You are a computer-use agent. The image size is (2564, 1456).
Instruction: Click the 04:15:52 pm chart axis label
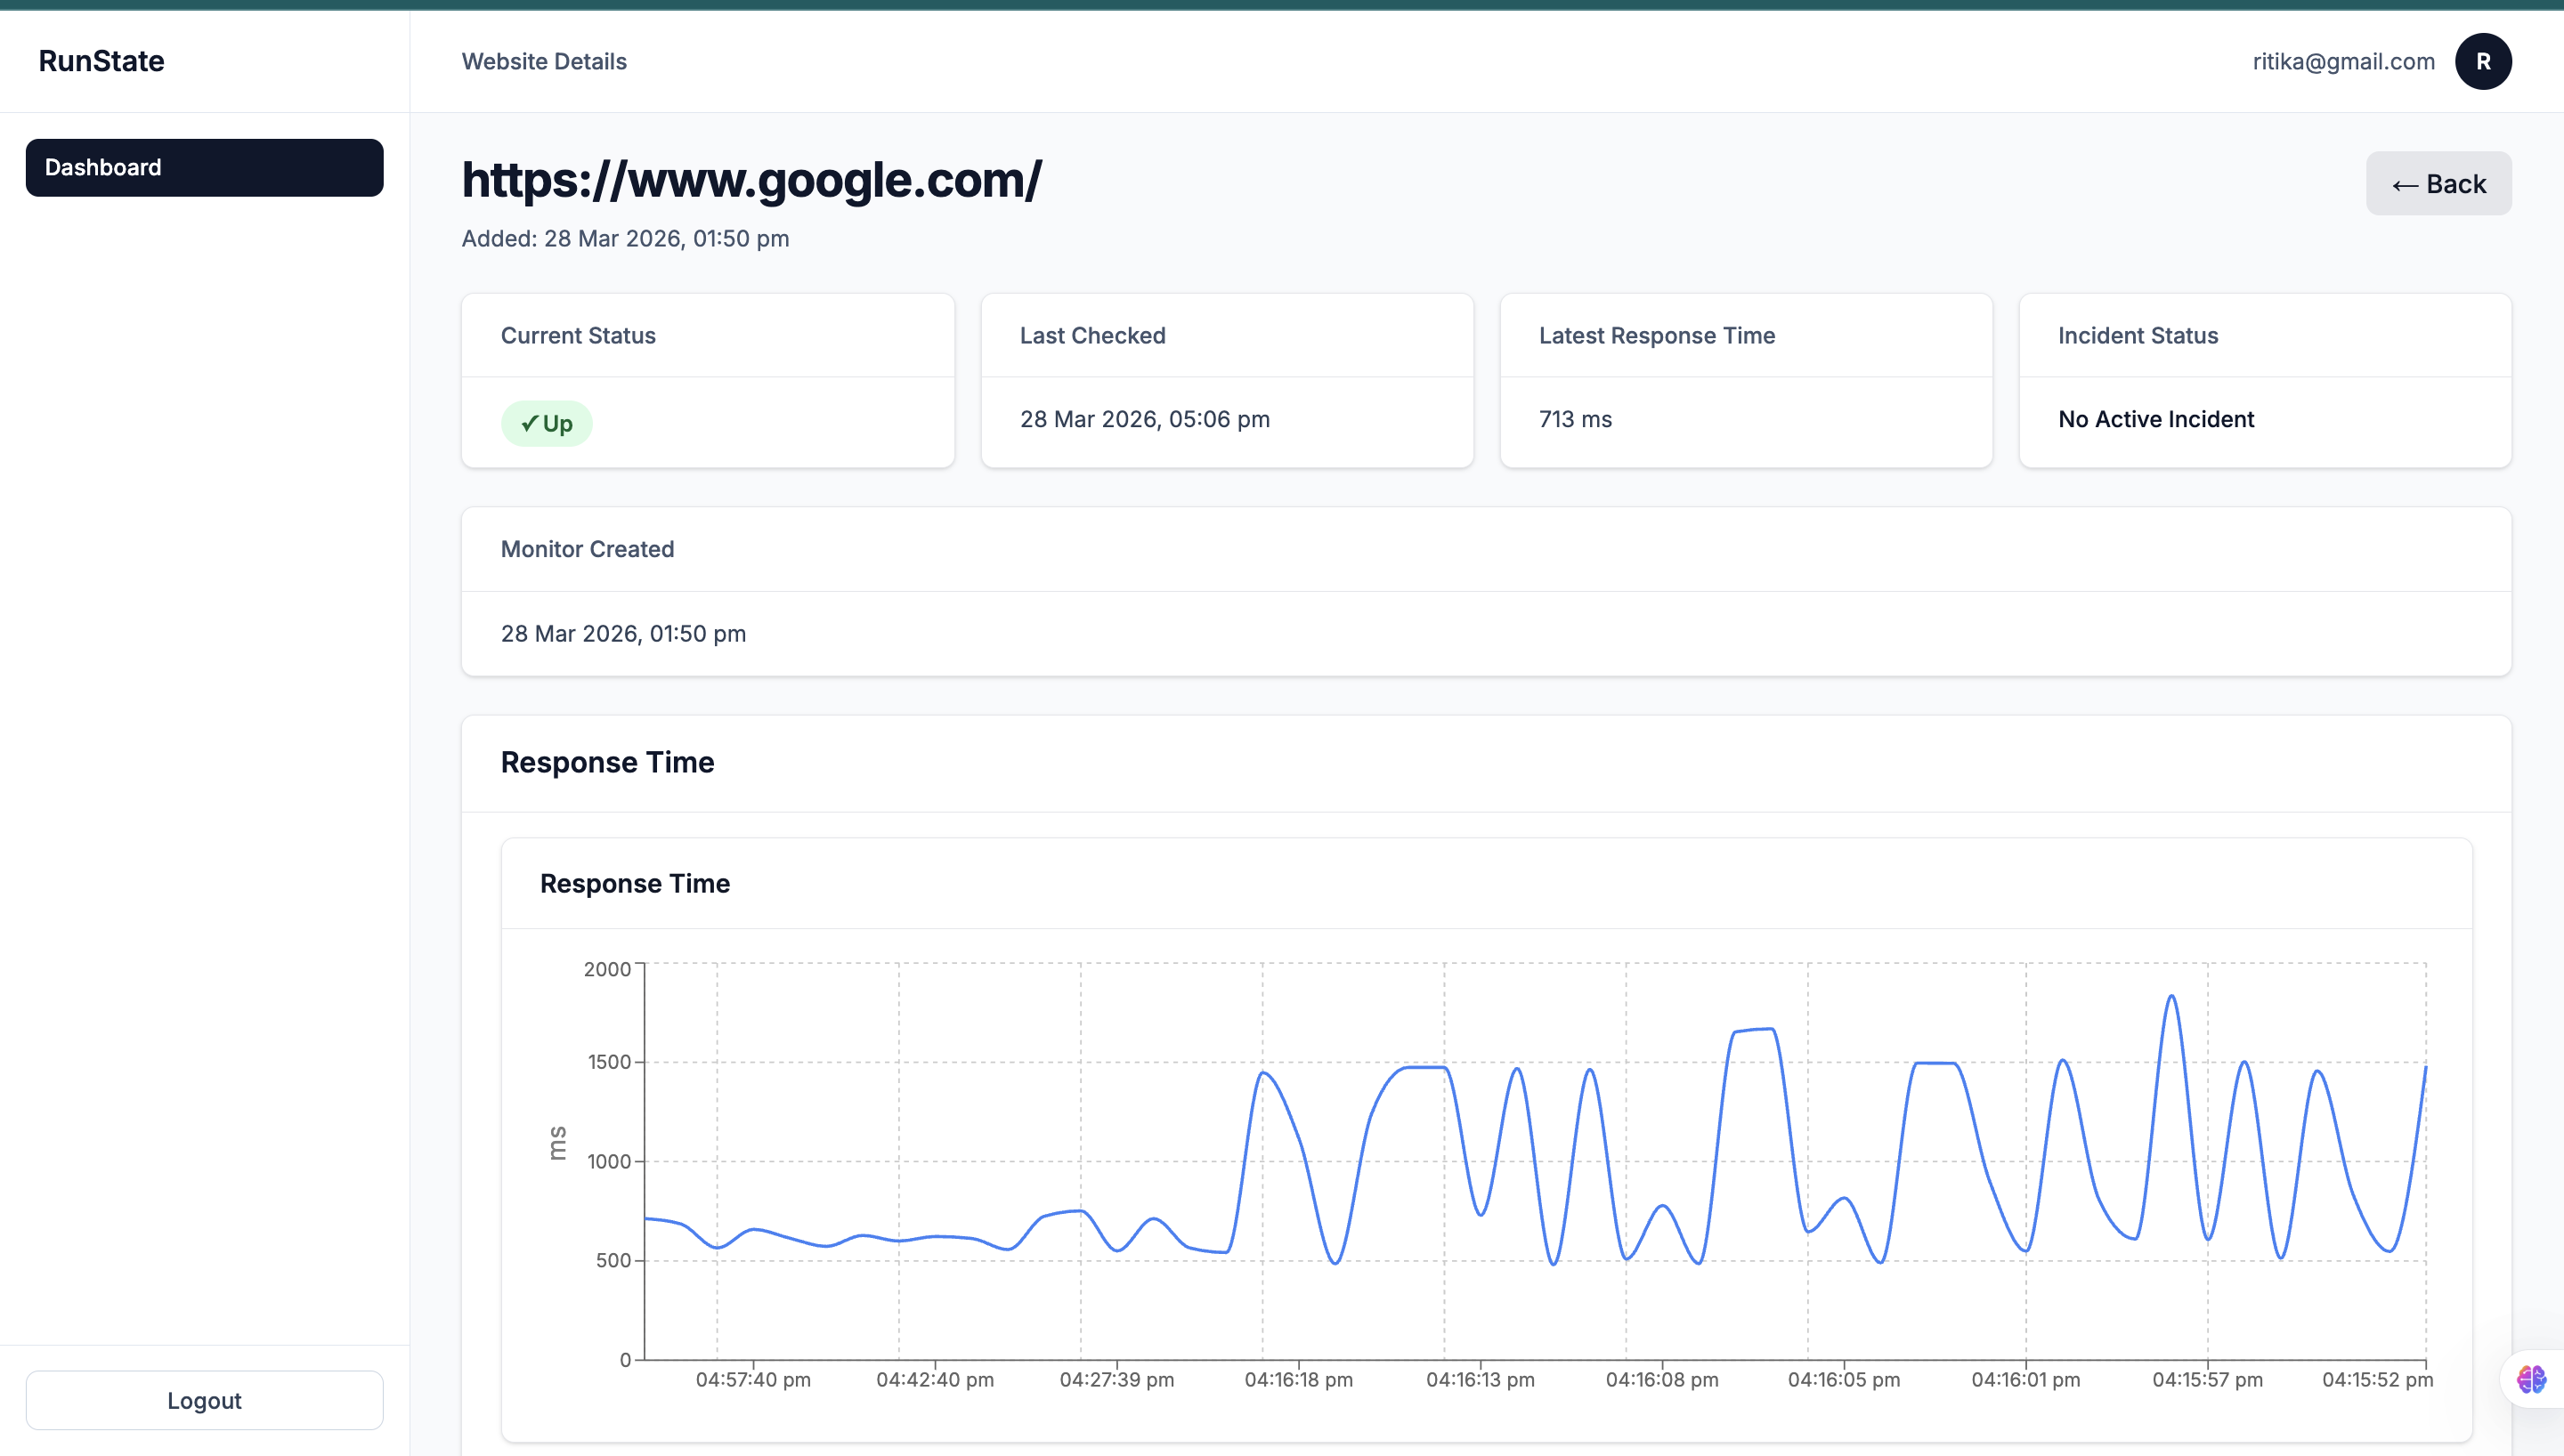tap(2377, 1379)
